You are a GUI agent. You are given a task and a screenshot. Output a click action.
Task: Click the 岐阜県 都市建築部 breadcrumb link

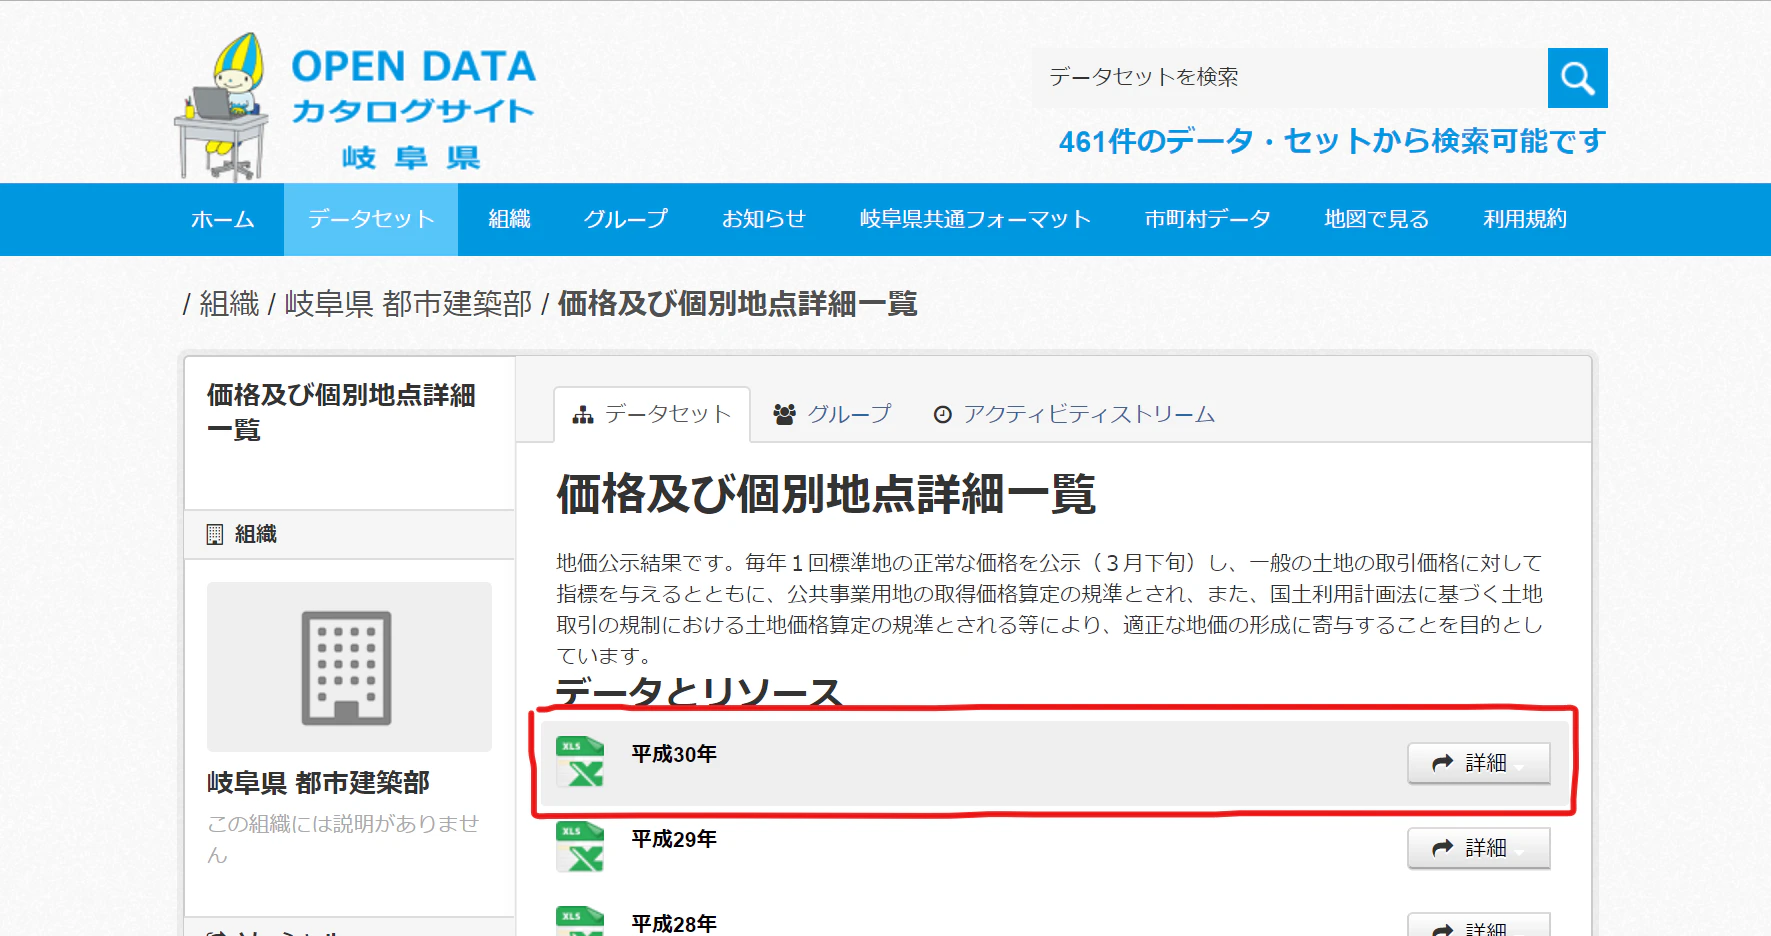[x=408, y=304]
